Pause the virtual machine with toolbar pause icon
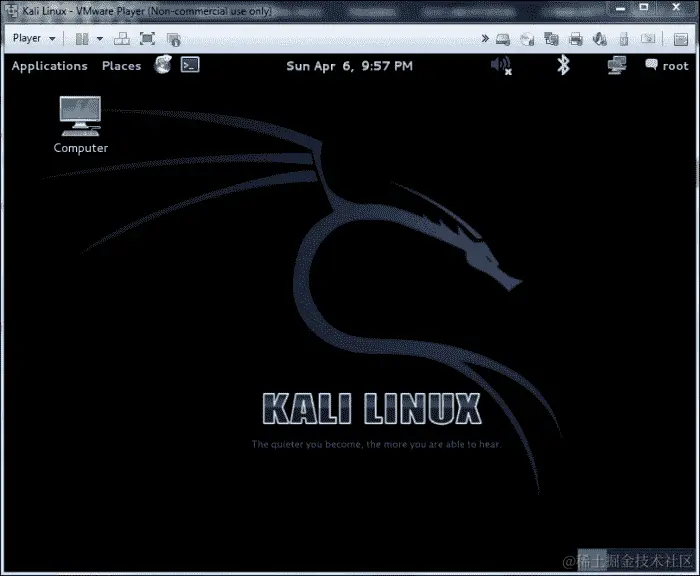 click(x=82, y=39)
